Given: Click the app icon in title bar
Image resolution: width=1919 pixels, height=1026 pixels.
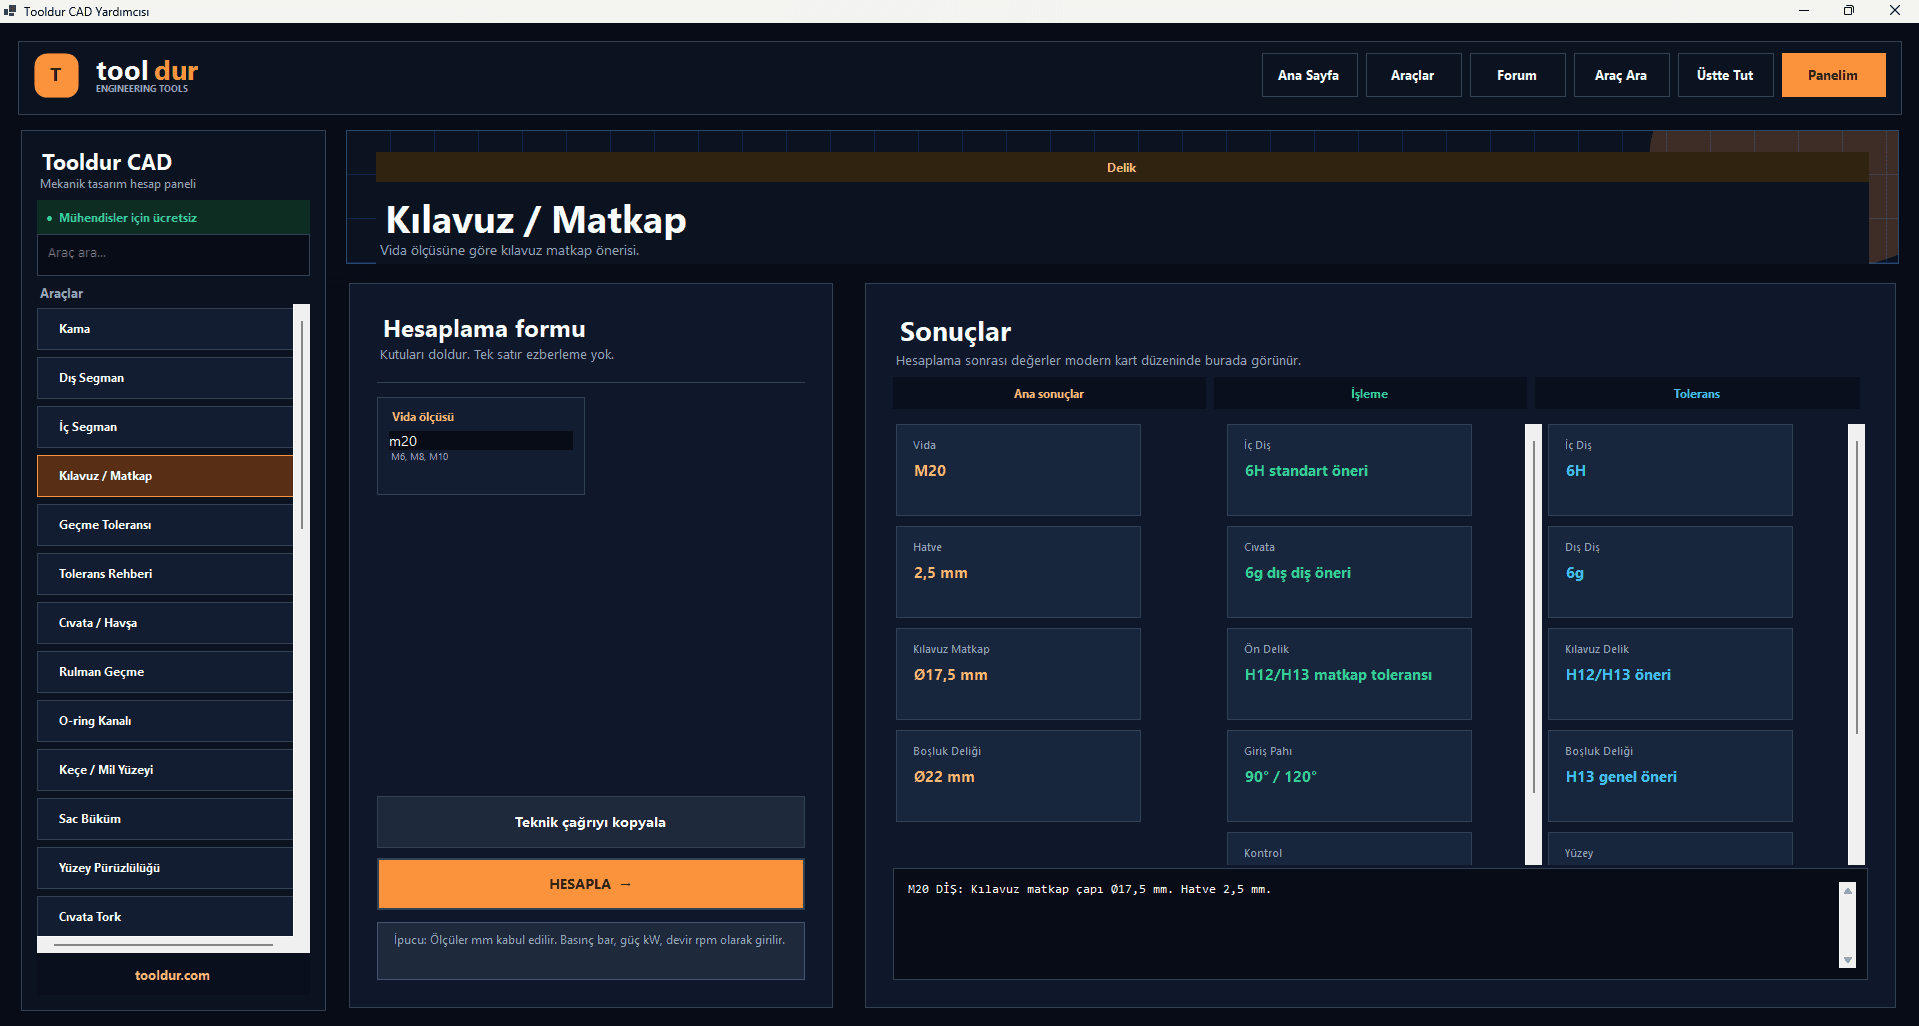Looking at the screenshot, I should point(10,11).
